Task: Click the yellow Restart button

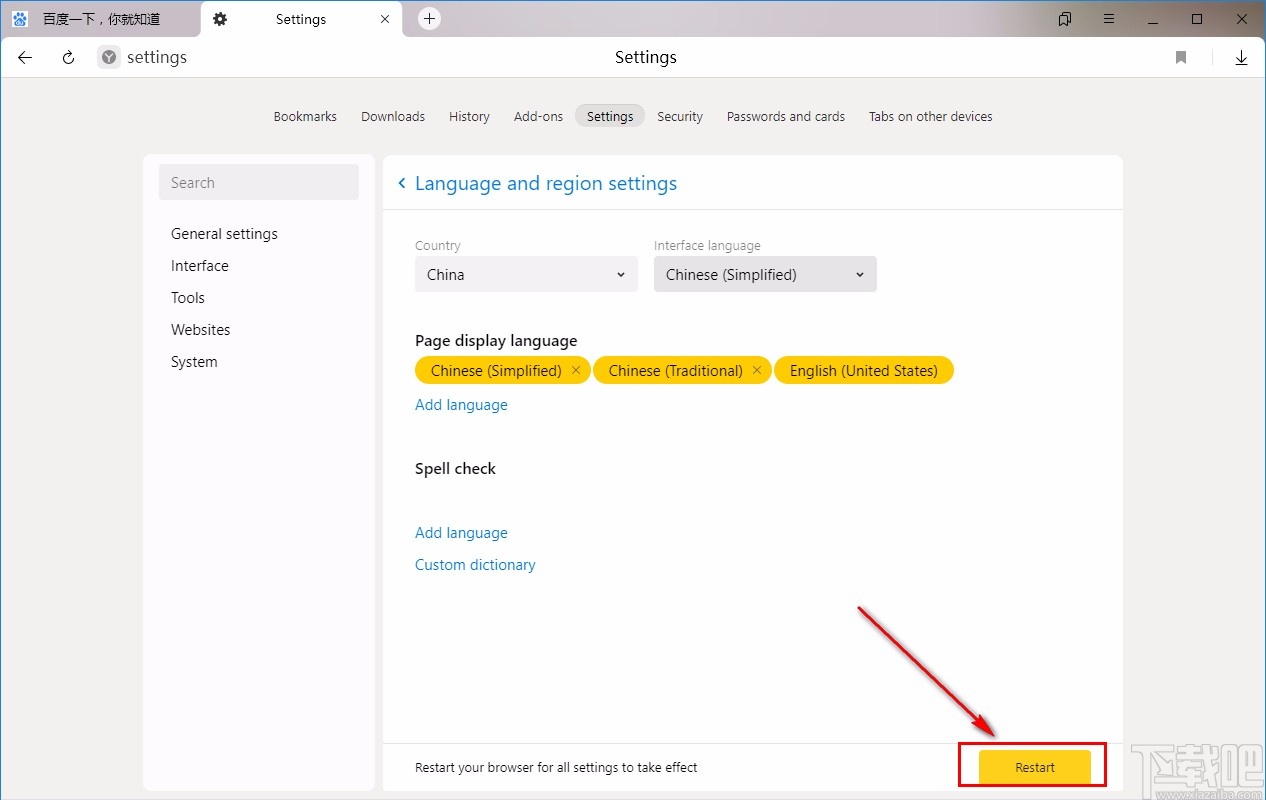Action: pyautogui.click(x=1034, y=767)
